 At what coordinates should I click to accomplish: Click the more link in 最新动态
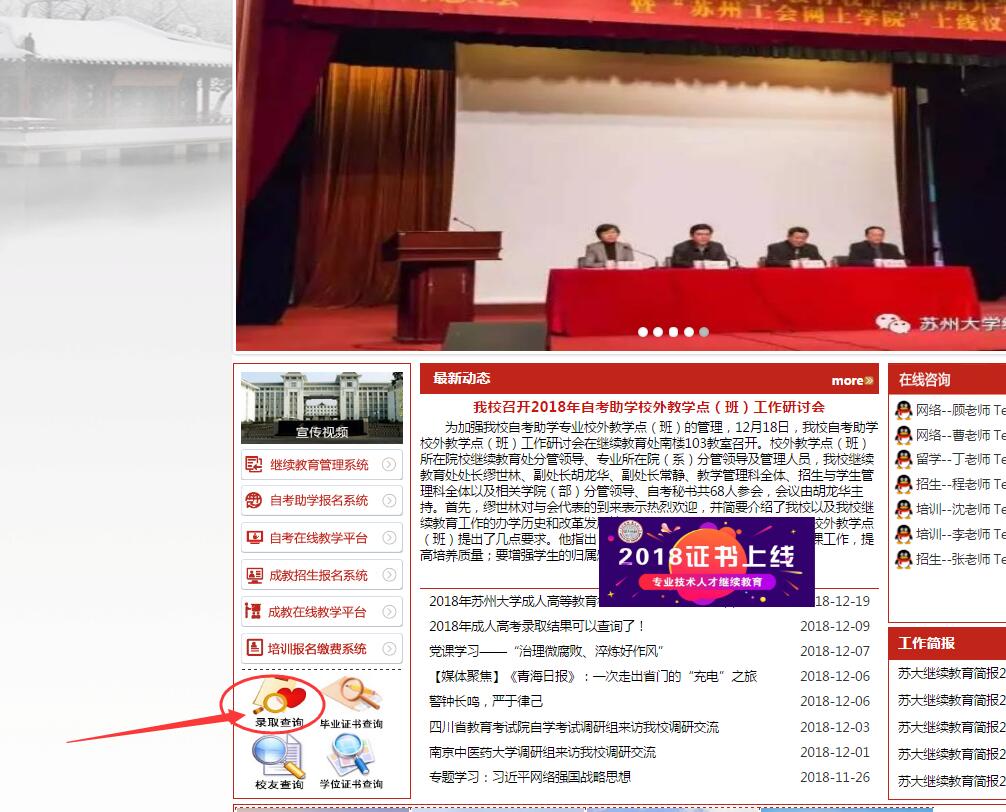(852, 380)
